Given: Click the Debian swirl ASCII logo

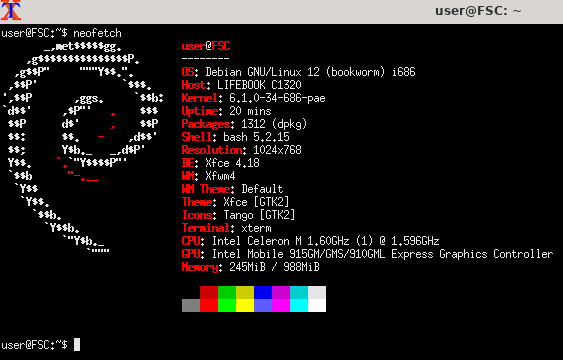Looking at the screenshot, I should pyautogui.click(x=83, y=149).
